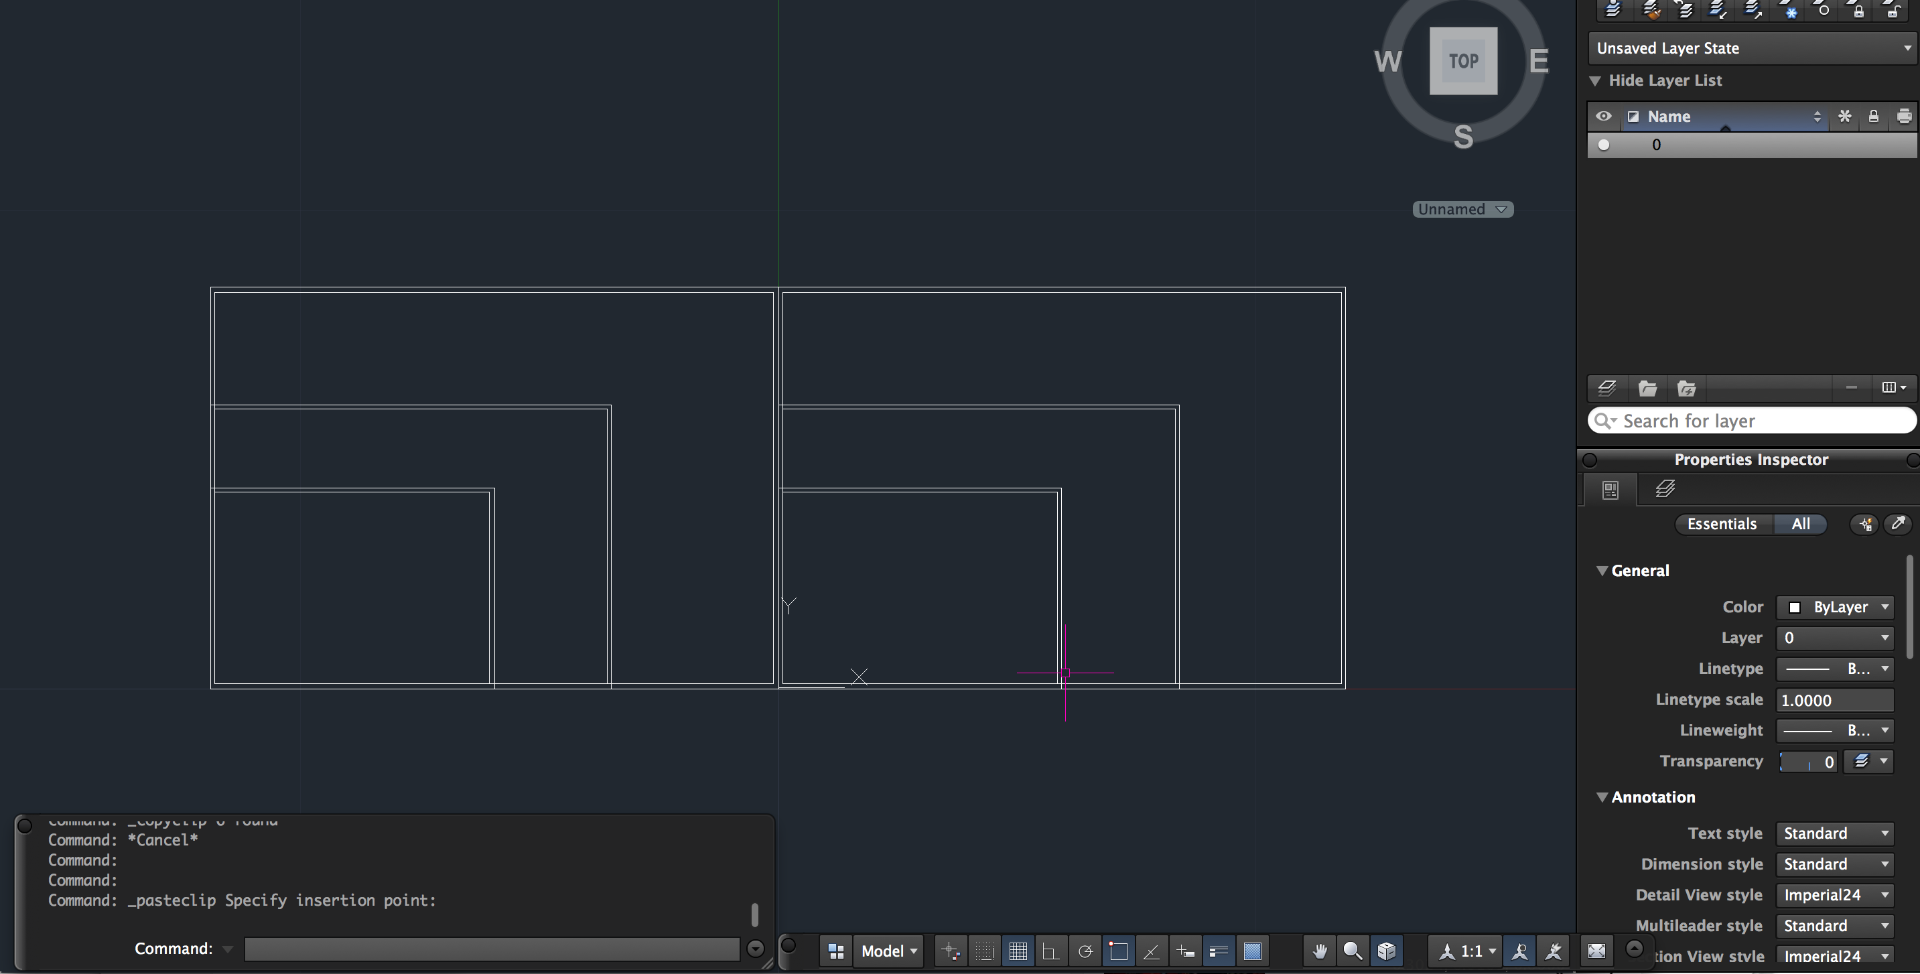Open the Multileader style Standard dropdown

coord(1835,927)
